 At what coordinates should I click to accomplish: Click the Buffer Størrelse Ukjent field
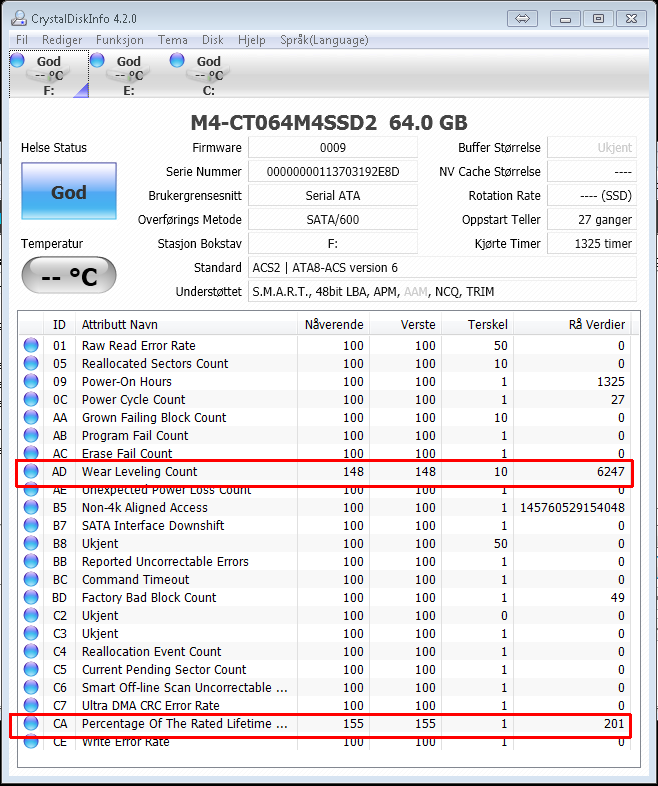coord(592,147)
